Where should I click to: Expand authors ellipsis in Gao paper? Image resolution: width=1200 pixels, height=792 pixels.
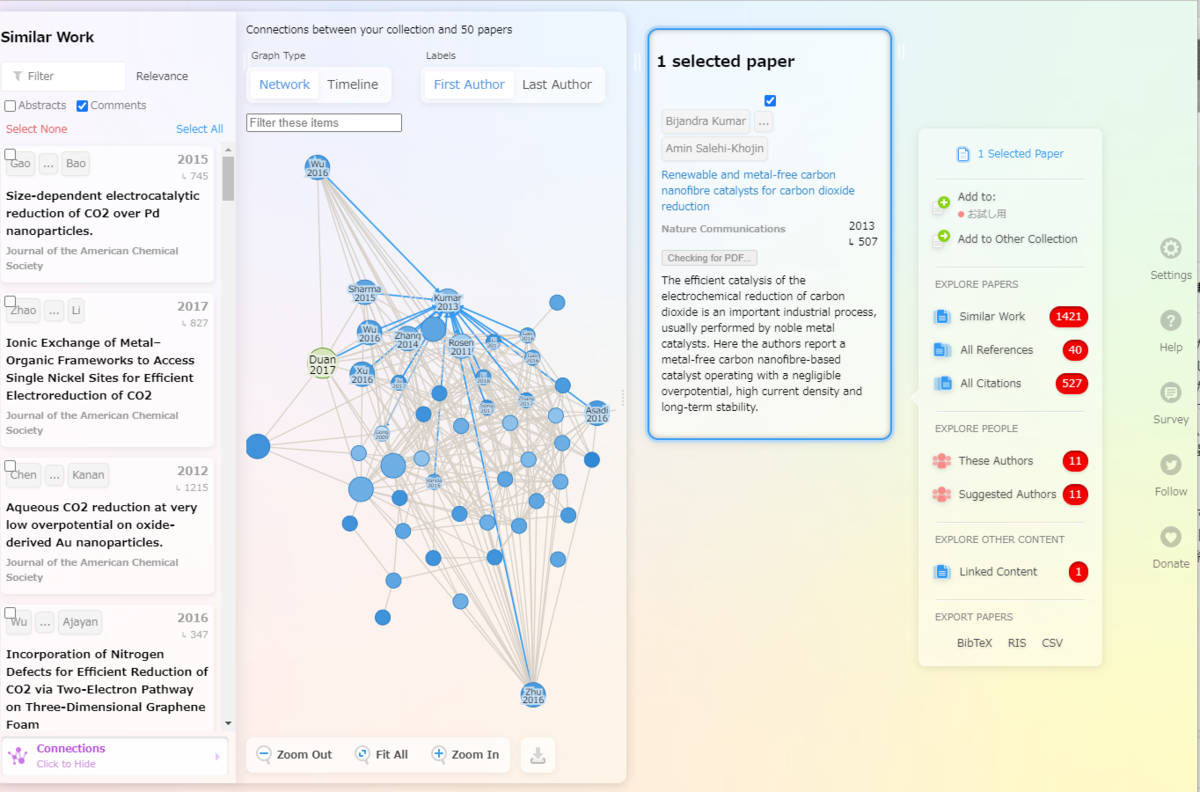coord(49,163)
